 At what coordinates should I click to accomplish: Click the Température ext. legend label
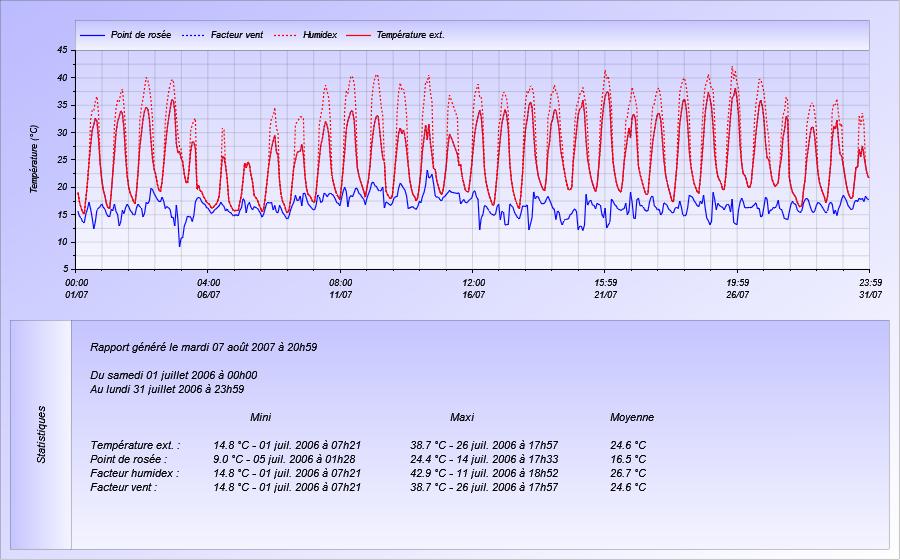pyautogui.click(x=410, y=35)
